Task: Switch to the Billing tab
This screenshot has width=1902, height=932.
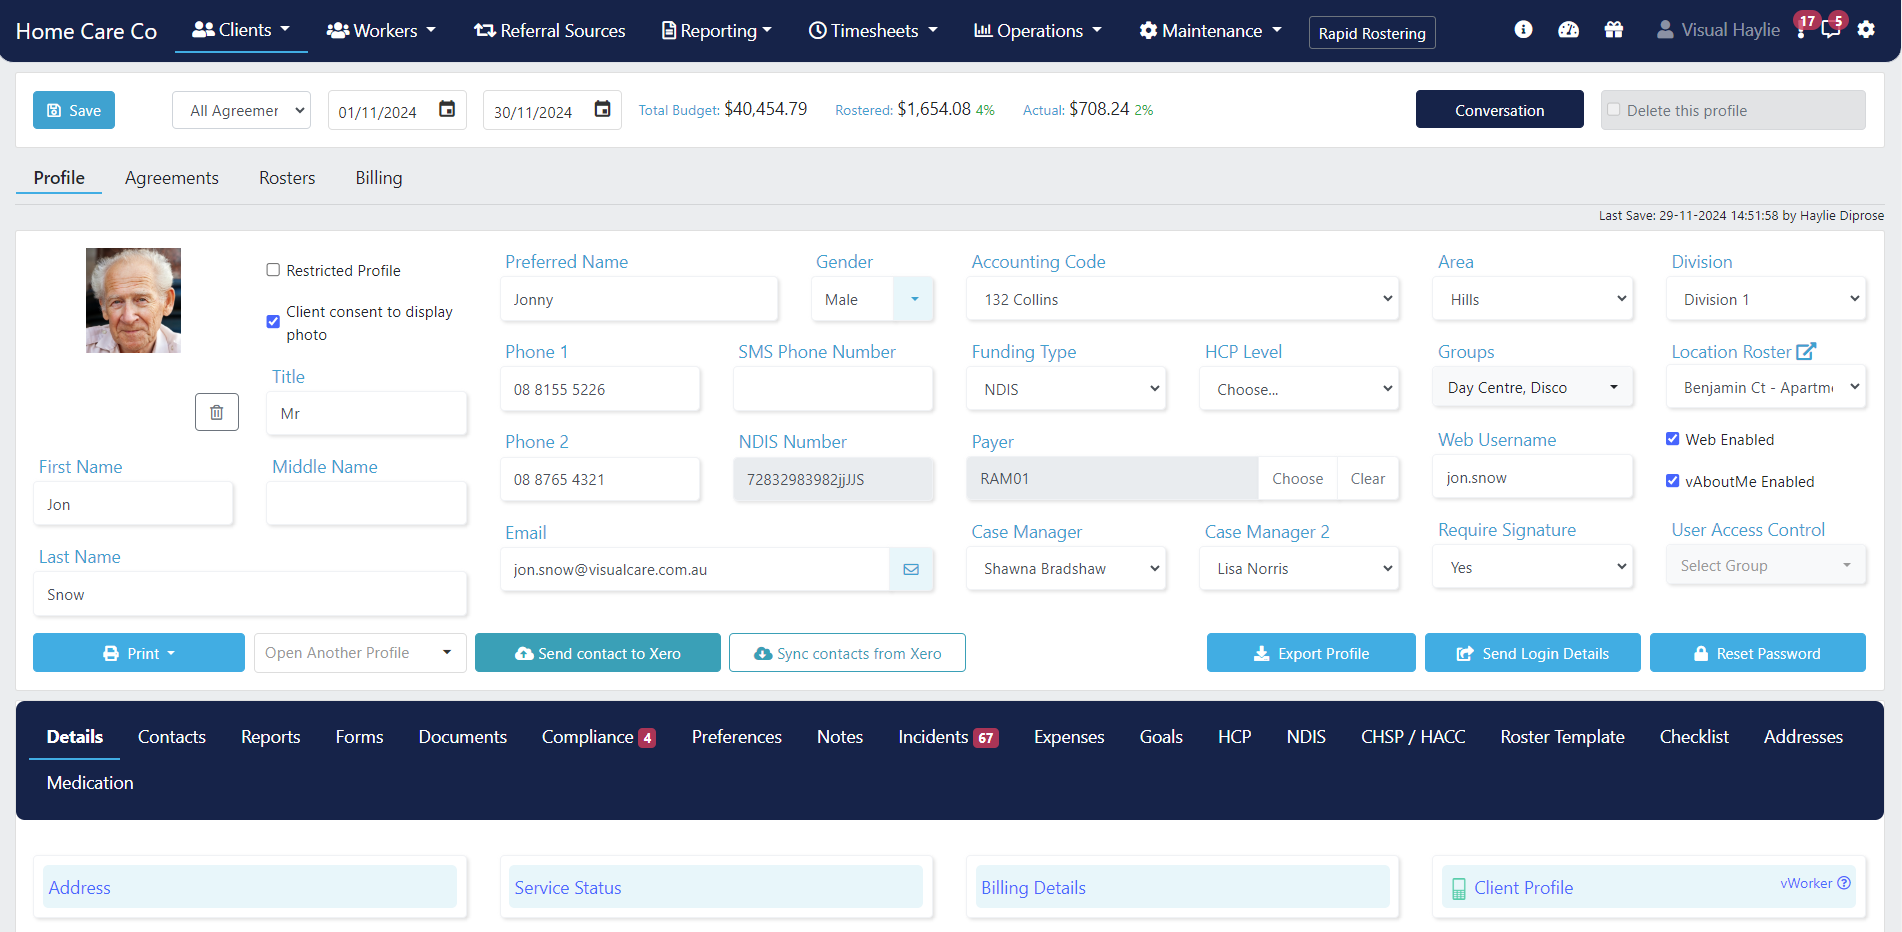Action: click(x=379, y=178)
